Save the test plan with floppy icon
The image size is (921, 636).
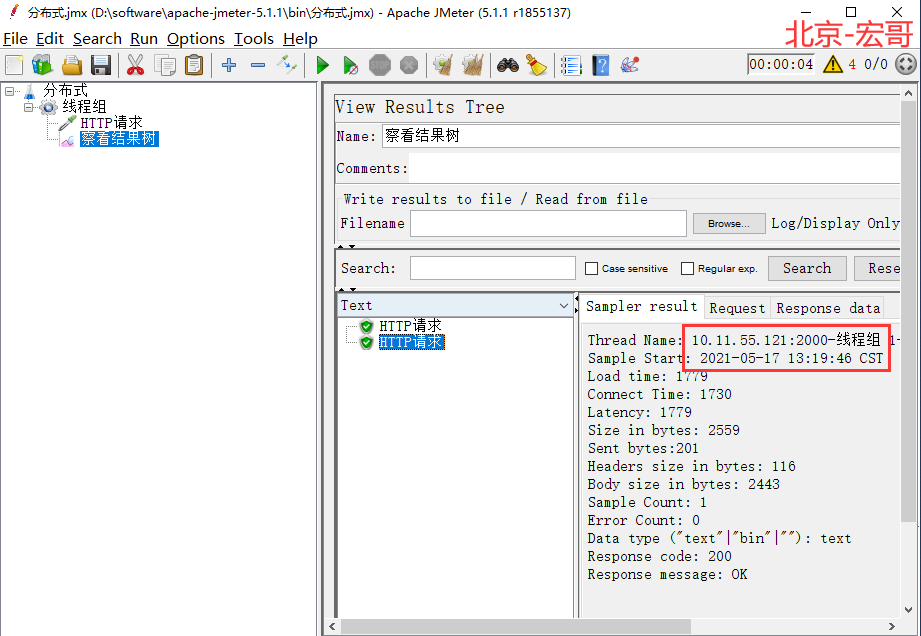click(x=101, y=65)
